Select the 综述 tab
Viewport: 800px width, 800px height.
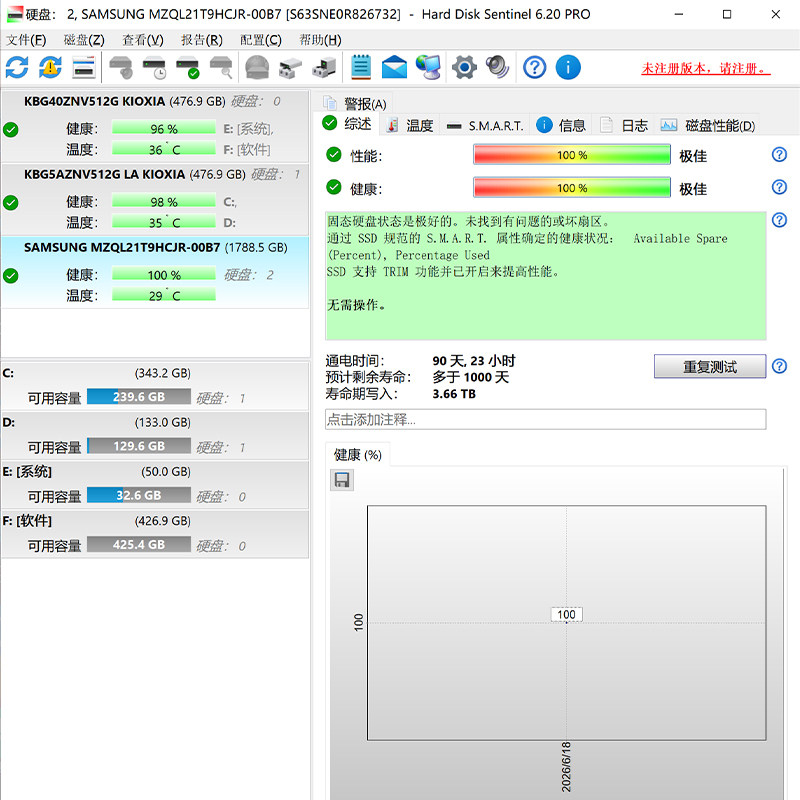[x=347, y=124]
